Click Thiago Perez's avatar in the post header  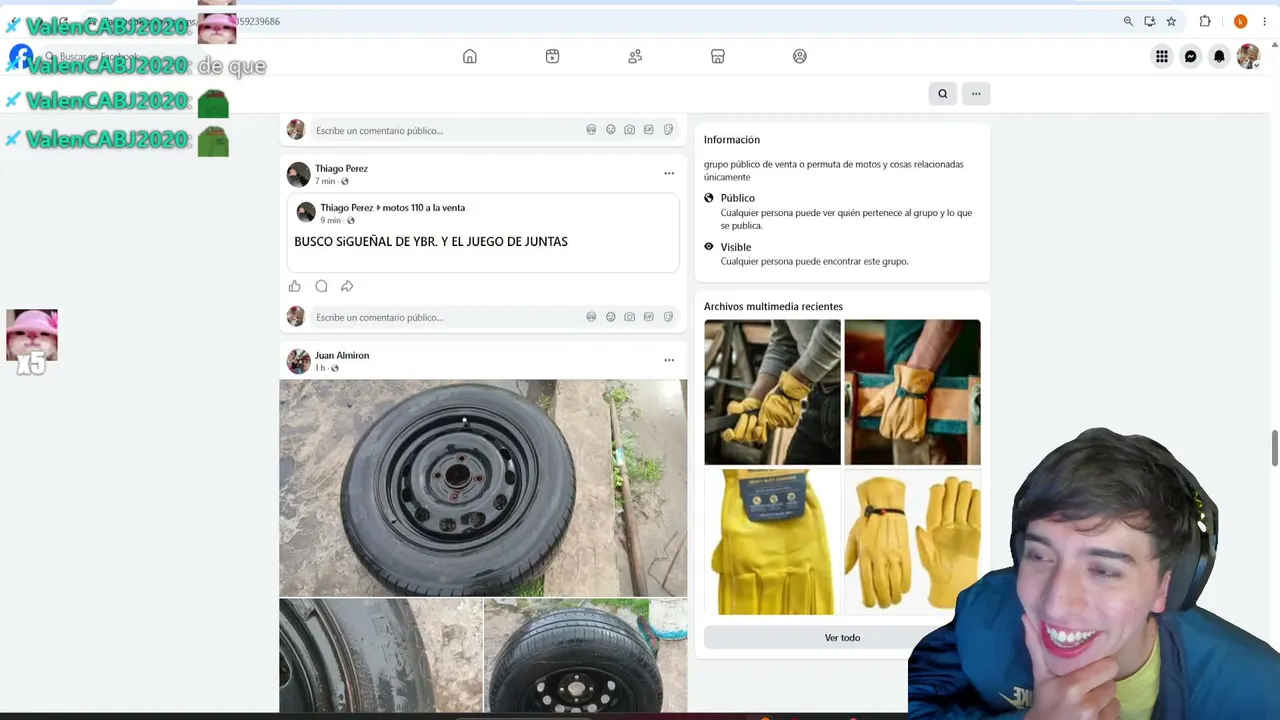tap(298, 175)
